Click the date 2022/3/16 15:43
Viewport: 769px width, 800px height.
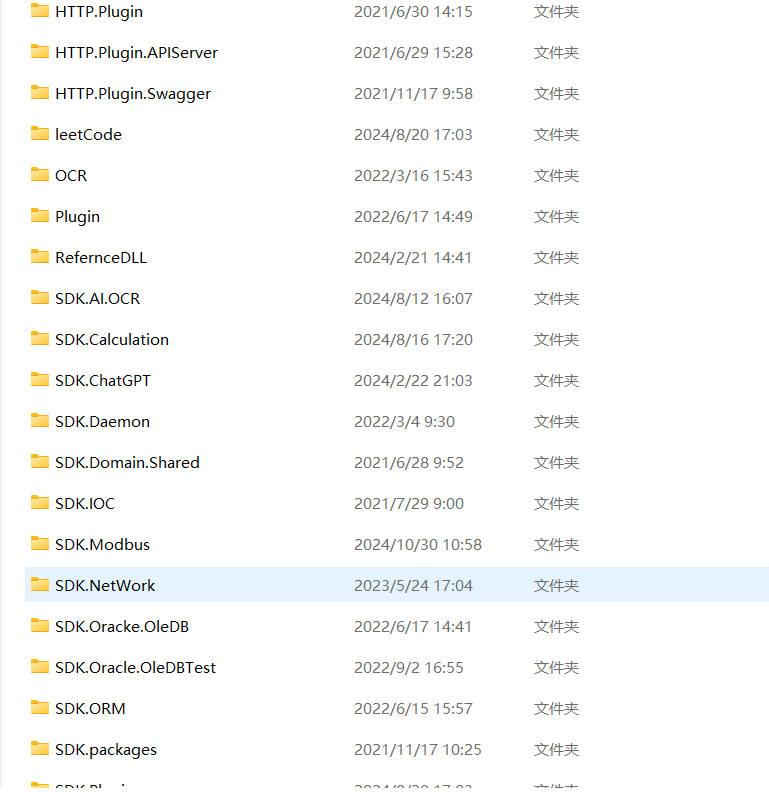pos(413,176)
